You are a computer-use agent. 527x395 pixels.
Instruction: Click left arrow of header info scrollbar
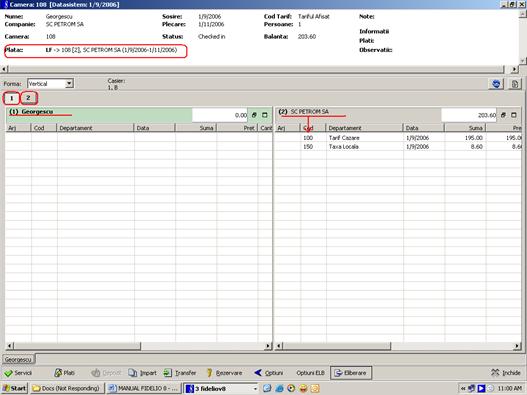coord(4,69)
